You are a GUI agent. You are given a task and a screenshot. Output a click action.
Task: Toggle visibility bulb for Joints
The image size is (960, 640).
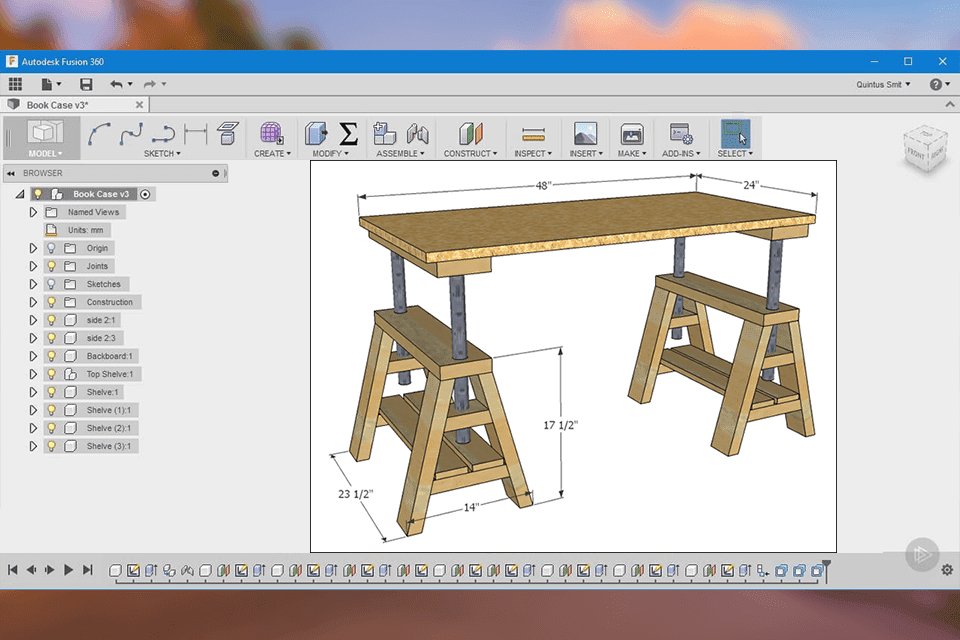click(51, 266)
